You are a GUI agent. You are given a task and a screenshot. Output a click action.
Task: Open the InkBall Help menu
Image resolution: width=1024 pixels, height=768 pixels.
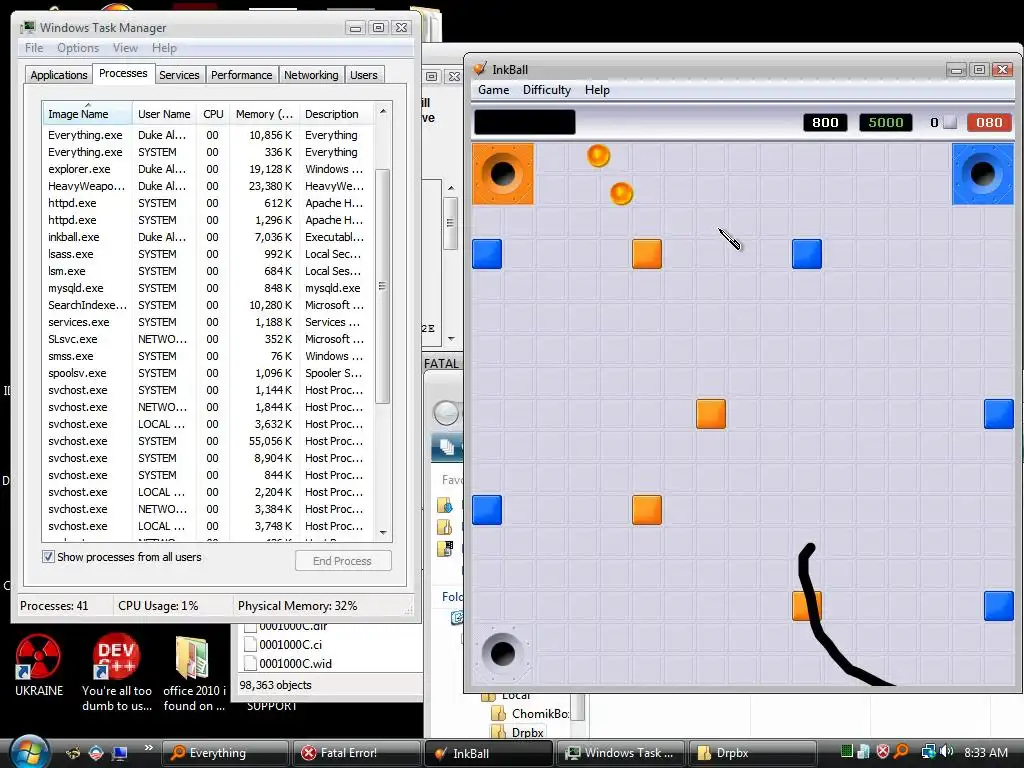click(x=597, y=90)
